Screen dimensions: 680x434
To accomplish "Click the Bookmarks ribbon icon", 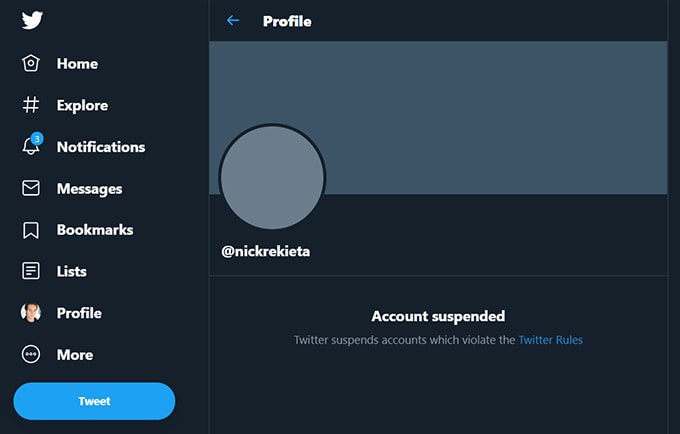I will point(31,230).
